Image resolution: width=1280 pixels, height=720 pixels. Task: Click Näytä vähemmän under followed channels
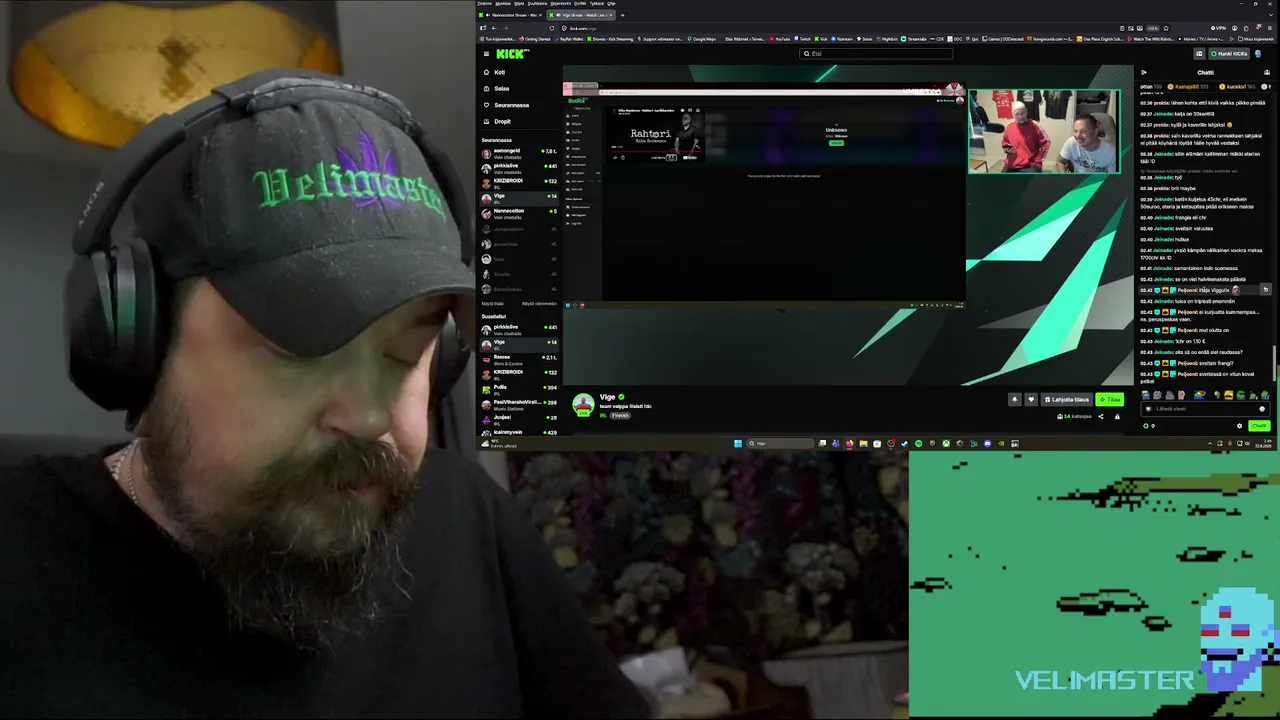(x=539, y=303)
